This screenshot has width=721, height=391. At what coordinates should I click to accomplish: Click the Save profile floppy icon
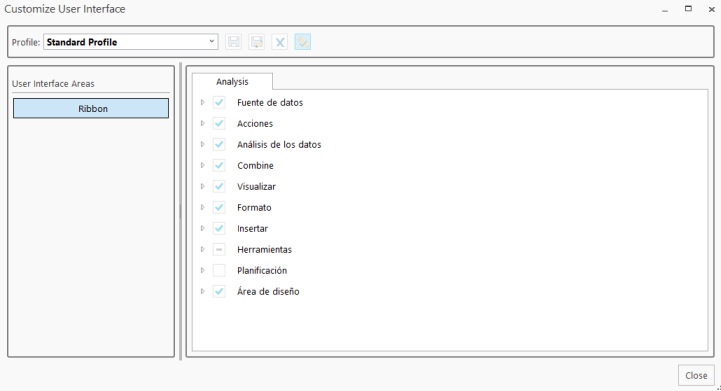pos(234,42)
